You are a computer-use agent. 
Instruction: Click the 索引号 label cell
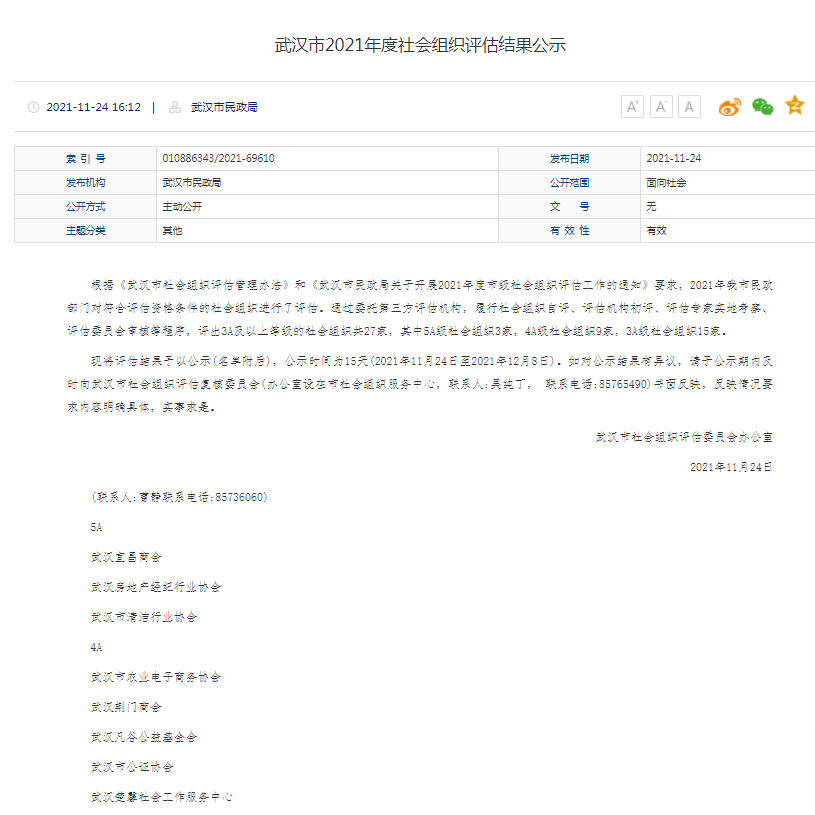(86, 159)
